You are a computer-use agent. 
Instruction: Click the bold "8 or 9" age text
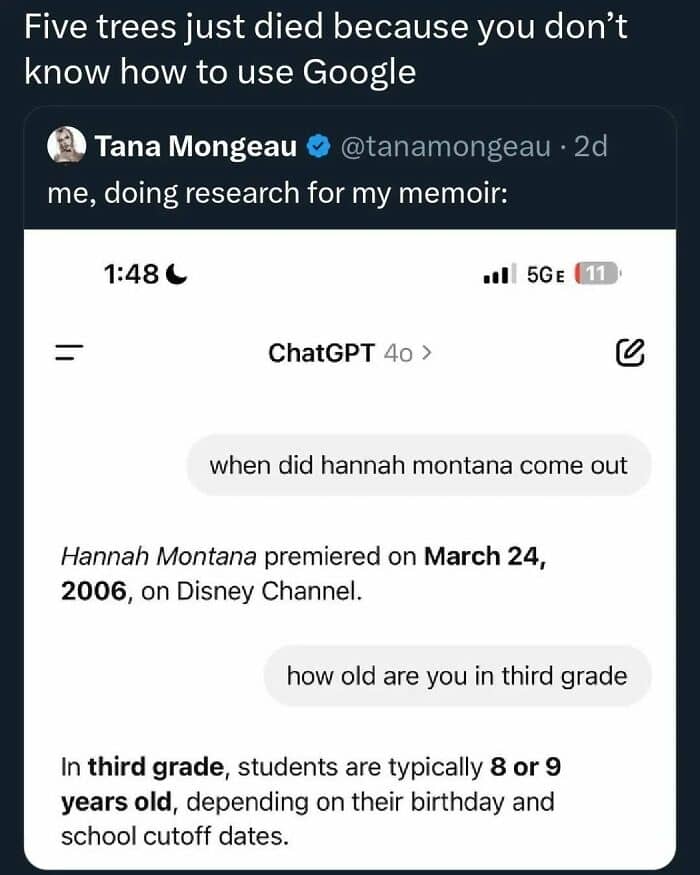pyautogui.click(x=525, y=768)
